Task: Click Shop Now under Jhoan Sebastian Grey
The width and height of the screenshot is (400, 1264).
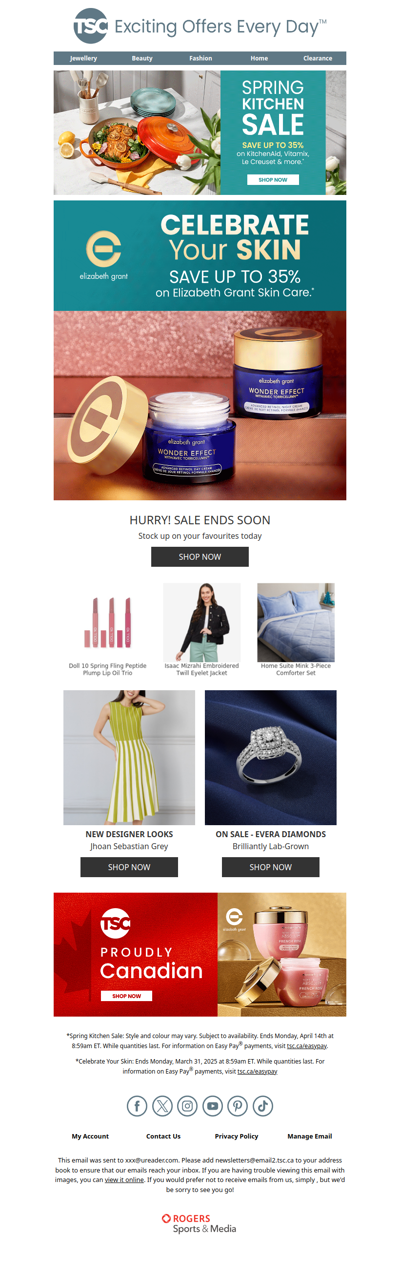Action: coord(129,867)
